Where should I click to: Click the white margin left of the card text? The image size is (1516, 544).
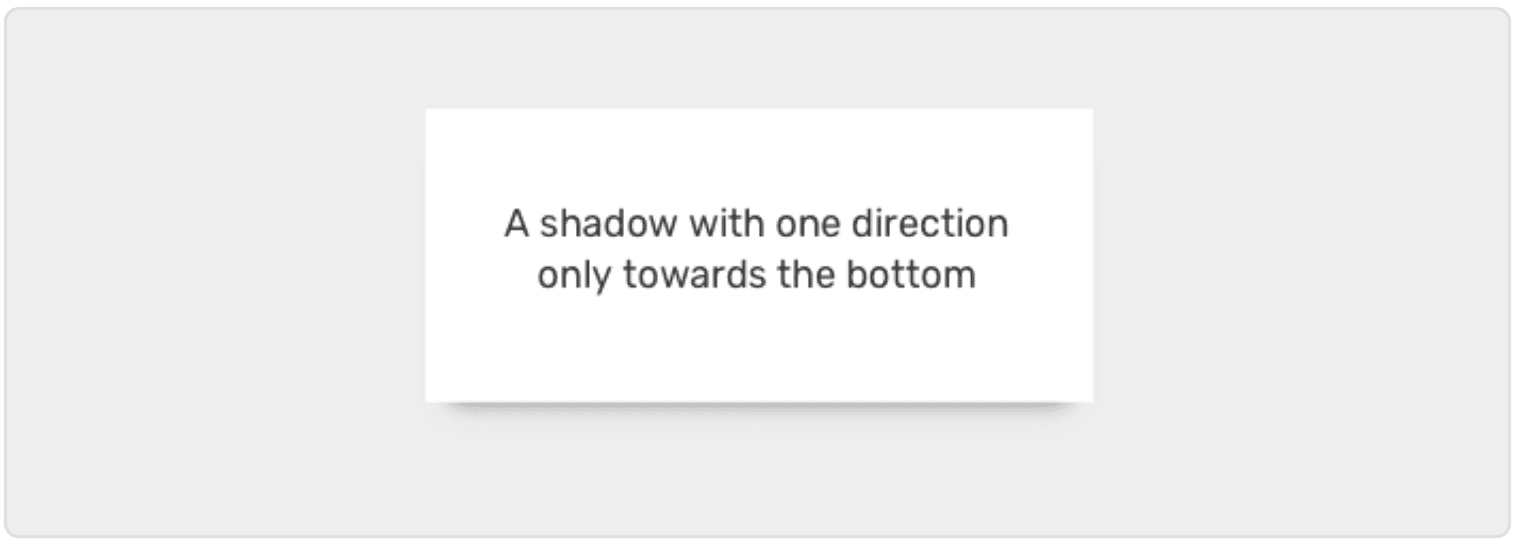click(462, 250)
